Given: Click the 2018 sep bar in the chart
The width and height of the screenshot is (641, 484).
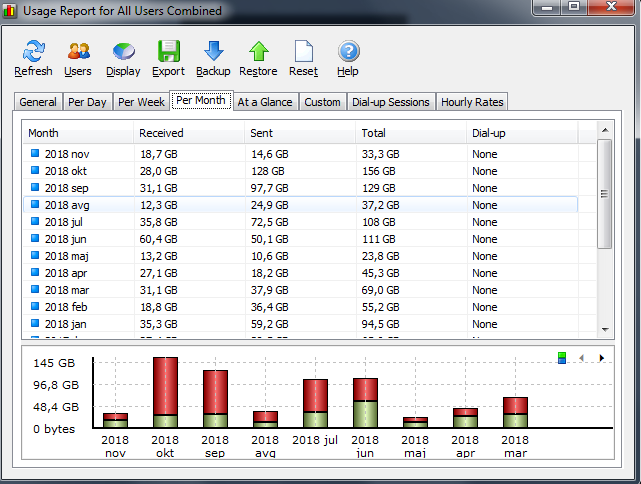Looking at the screenshot, I should click(215, 399).
